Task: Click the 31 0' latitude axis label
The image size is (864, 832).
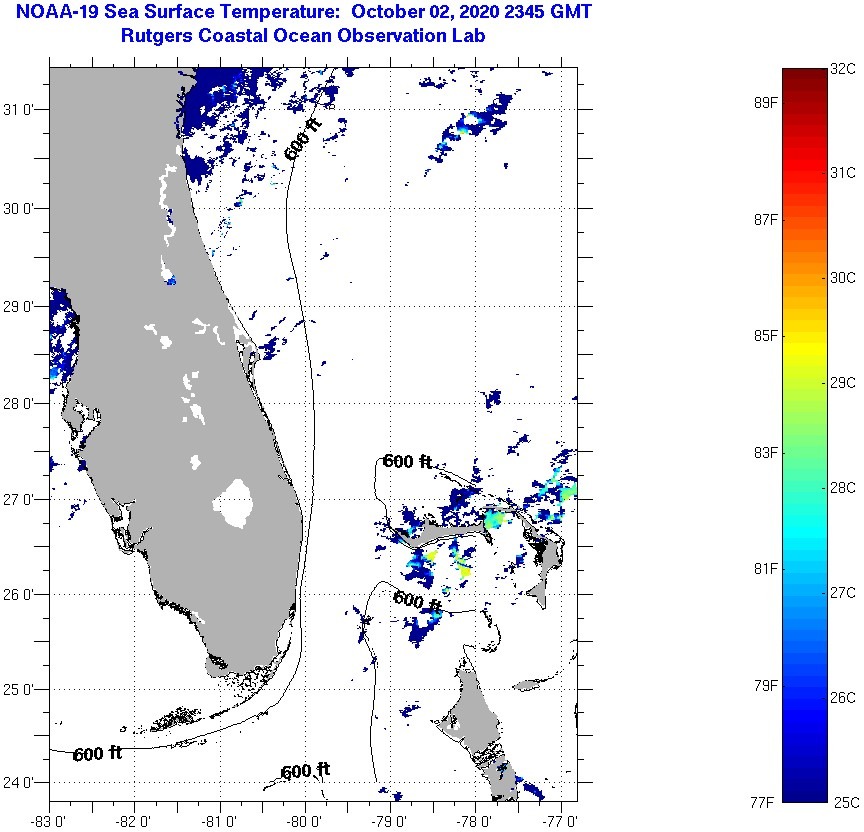Action: [22, 109]
